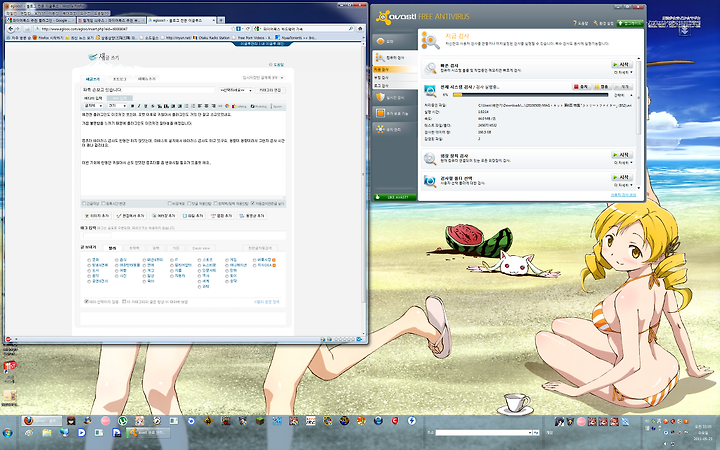Select the 애니메이션 category radio button

(227, 265)
